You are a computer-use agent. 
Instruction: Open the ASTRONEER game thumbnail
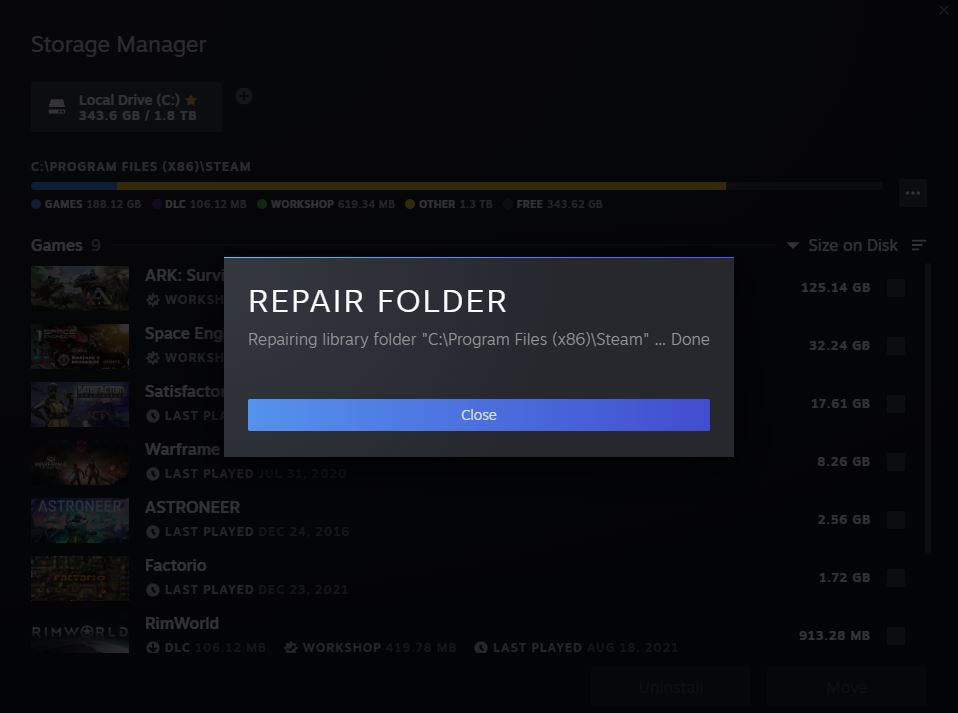[x=80, y=520]
